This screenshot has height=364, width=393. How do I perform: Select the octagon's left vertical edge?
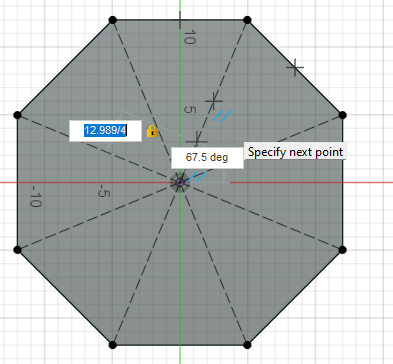(x=17, y=182)
